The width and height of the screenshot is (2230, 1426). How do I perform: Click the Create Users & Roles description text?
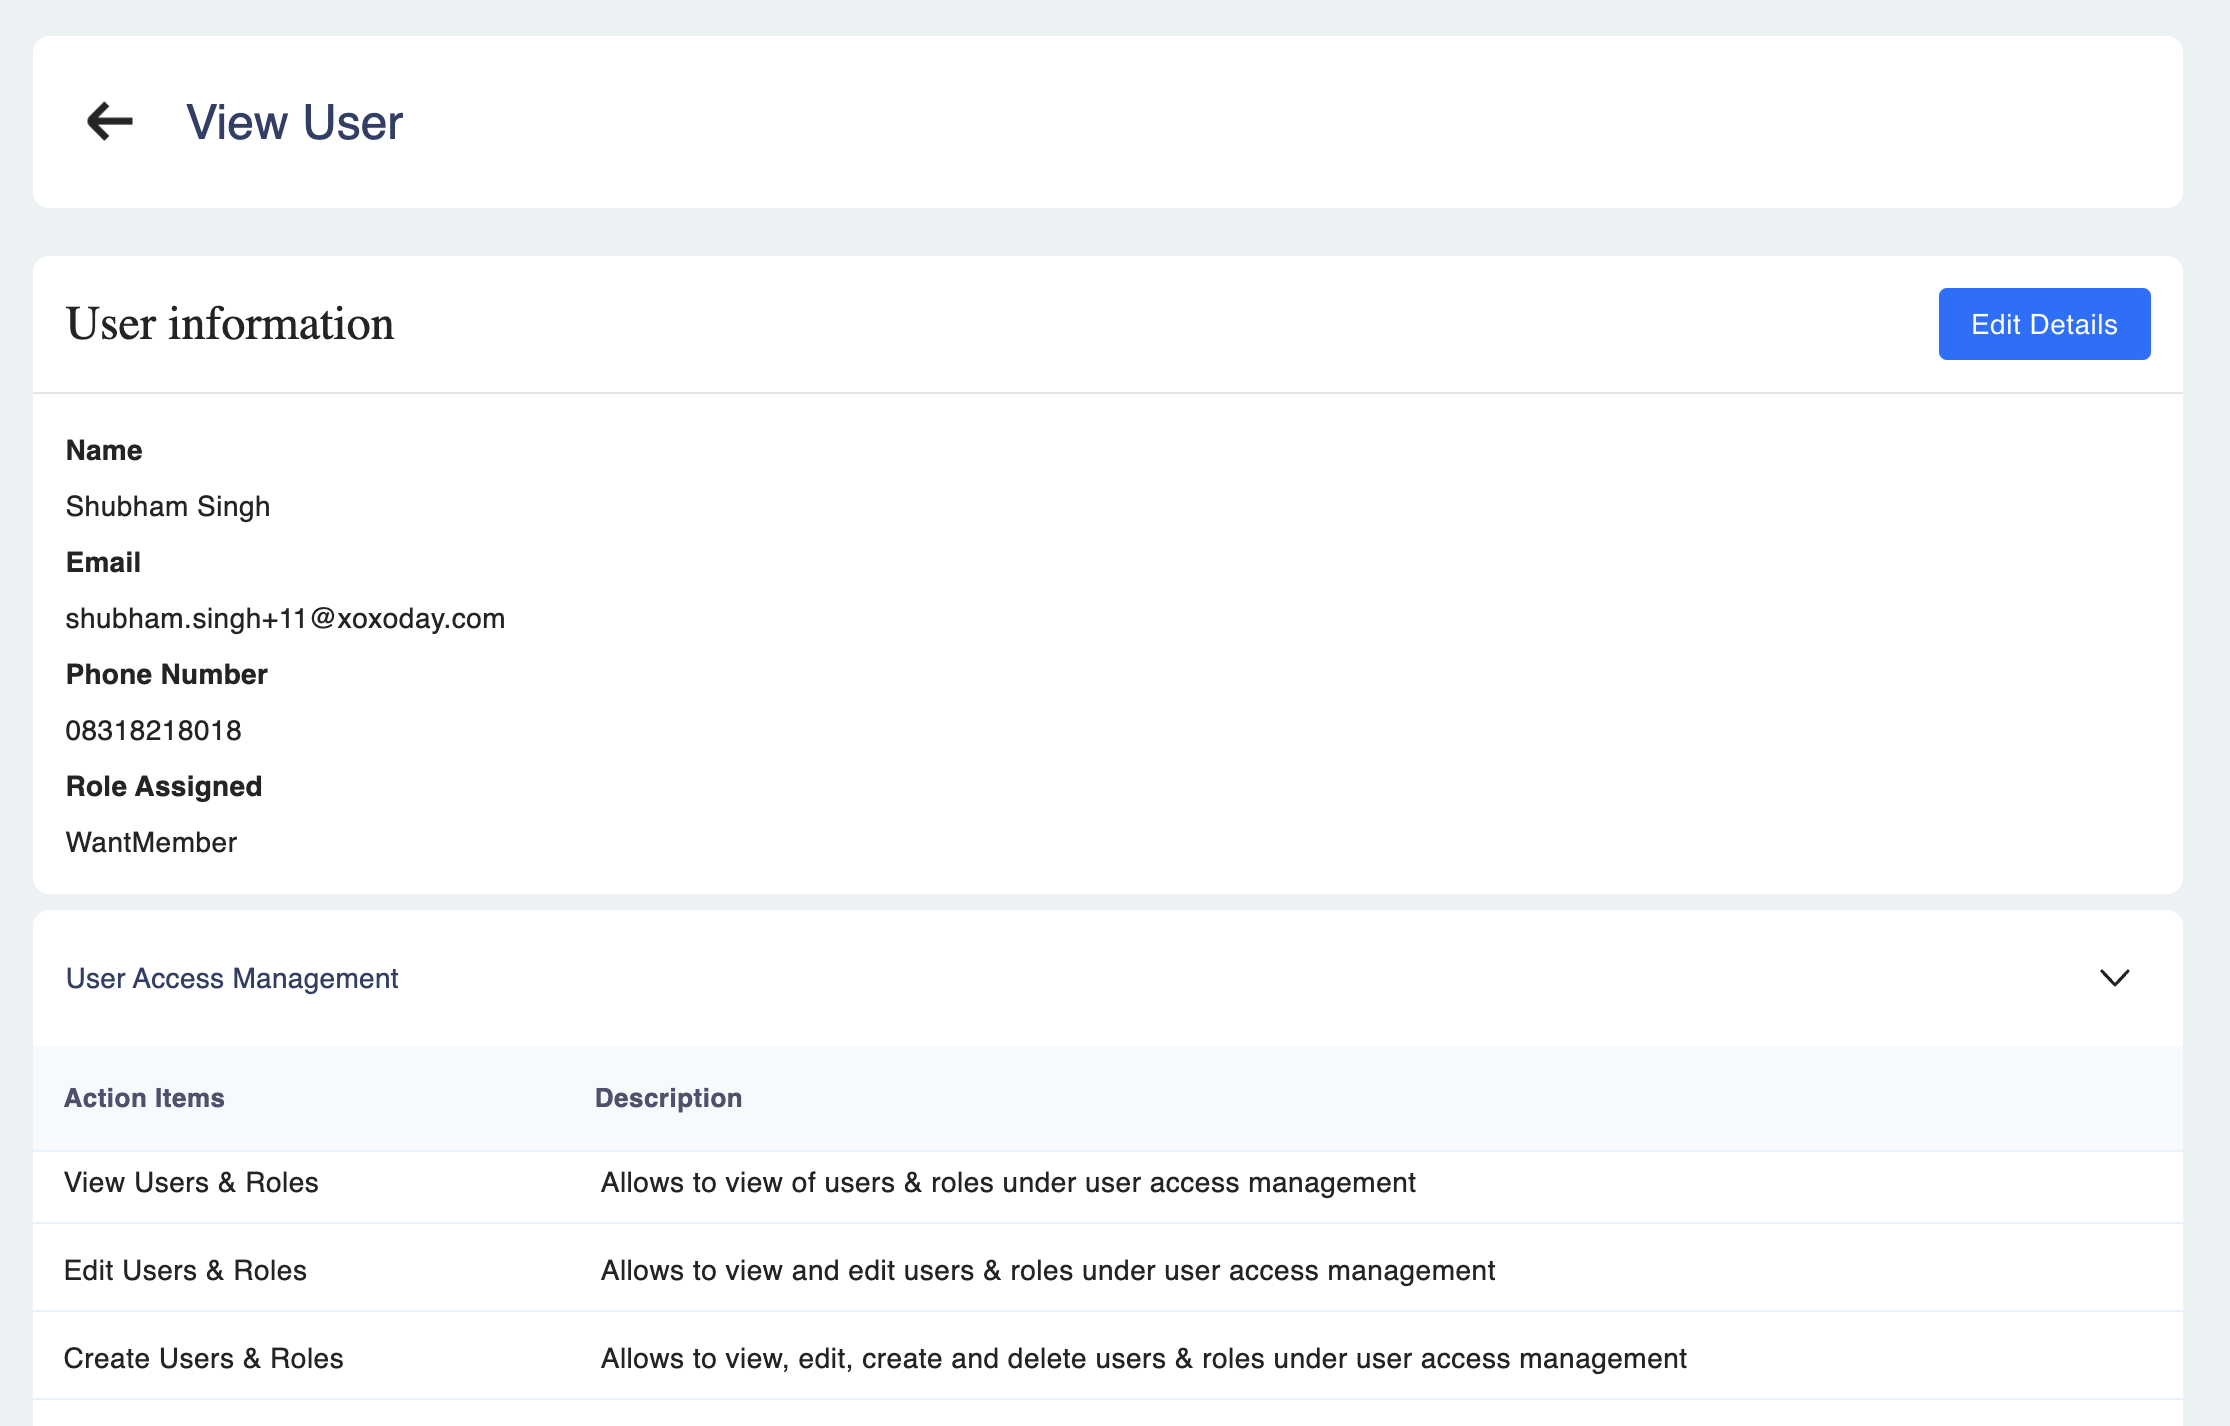[x=1143, y=1358]
